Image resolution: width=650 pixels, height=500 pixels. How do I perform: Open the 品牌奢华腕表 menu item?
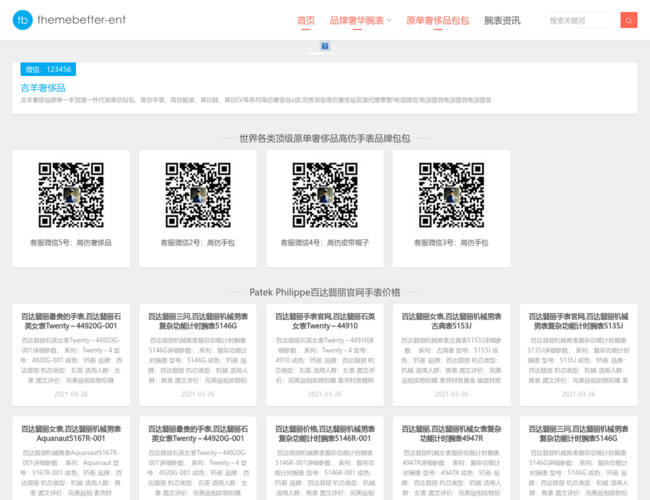point(357,20)
